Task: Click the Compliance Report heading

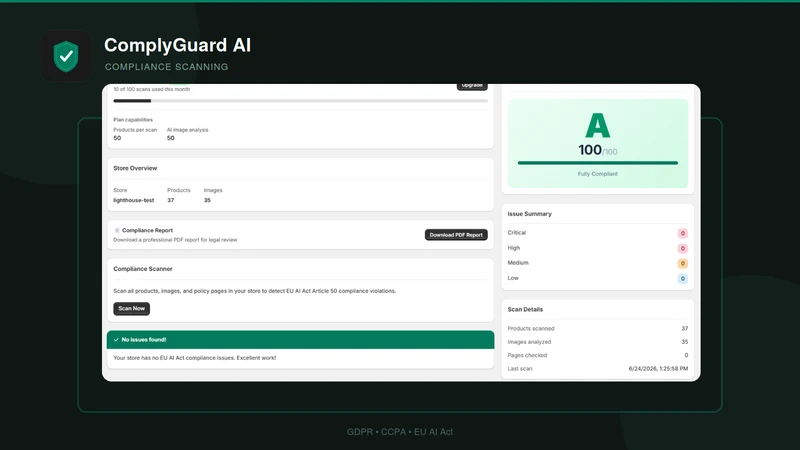Action: click(147, 230)
